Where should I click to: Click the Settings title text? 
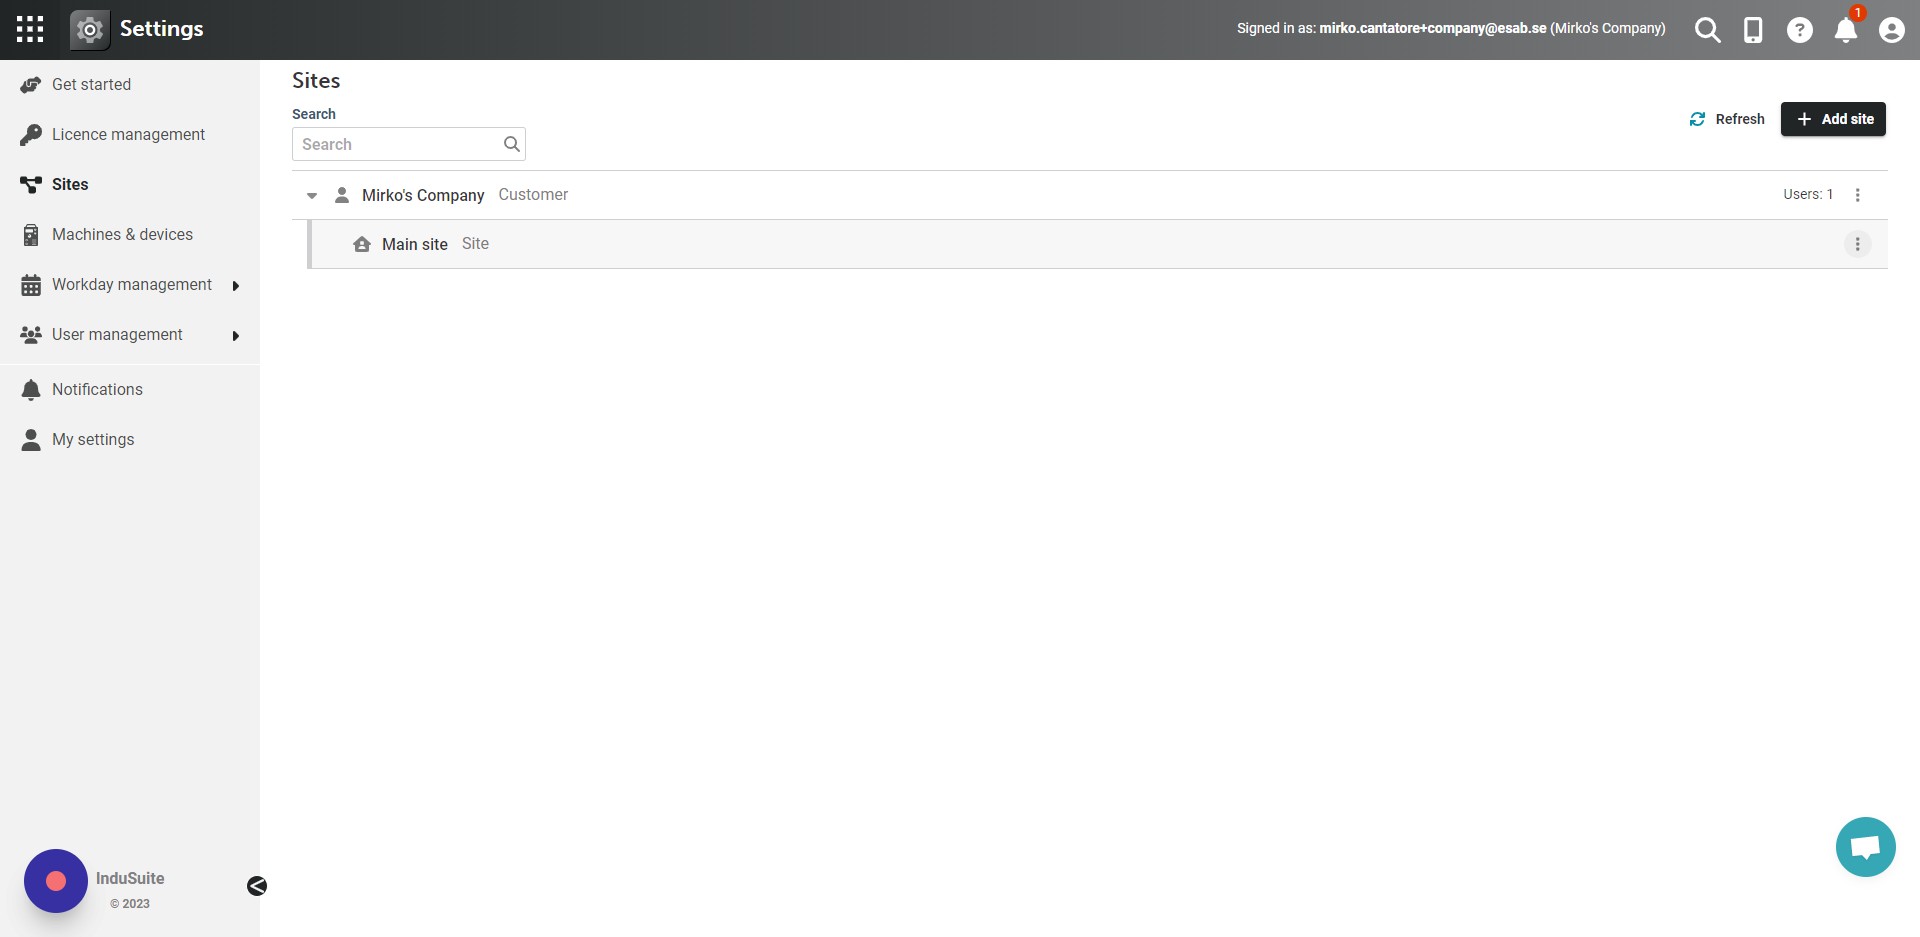162,29
